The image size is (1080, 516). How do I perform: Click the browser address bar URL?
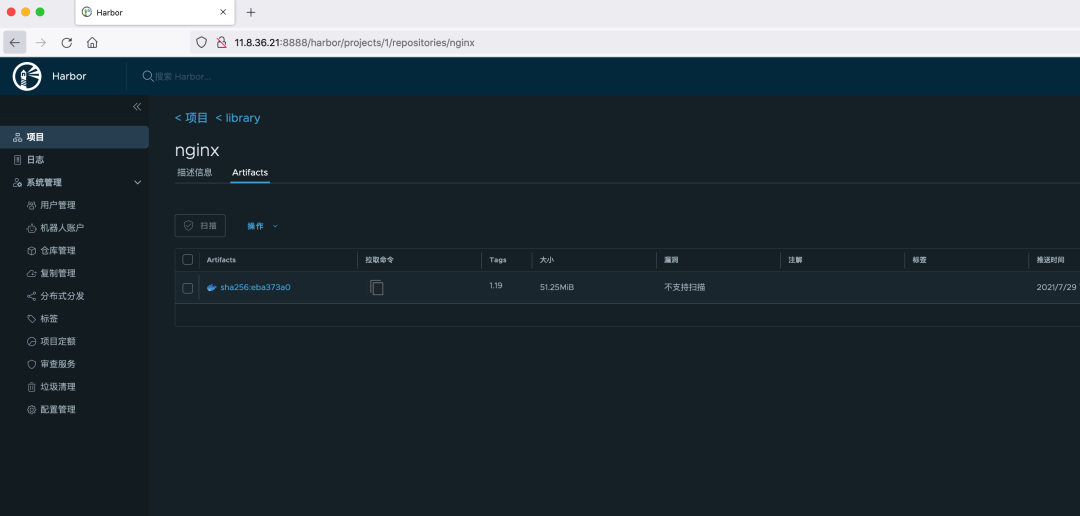(x=354, y=43)
